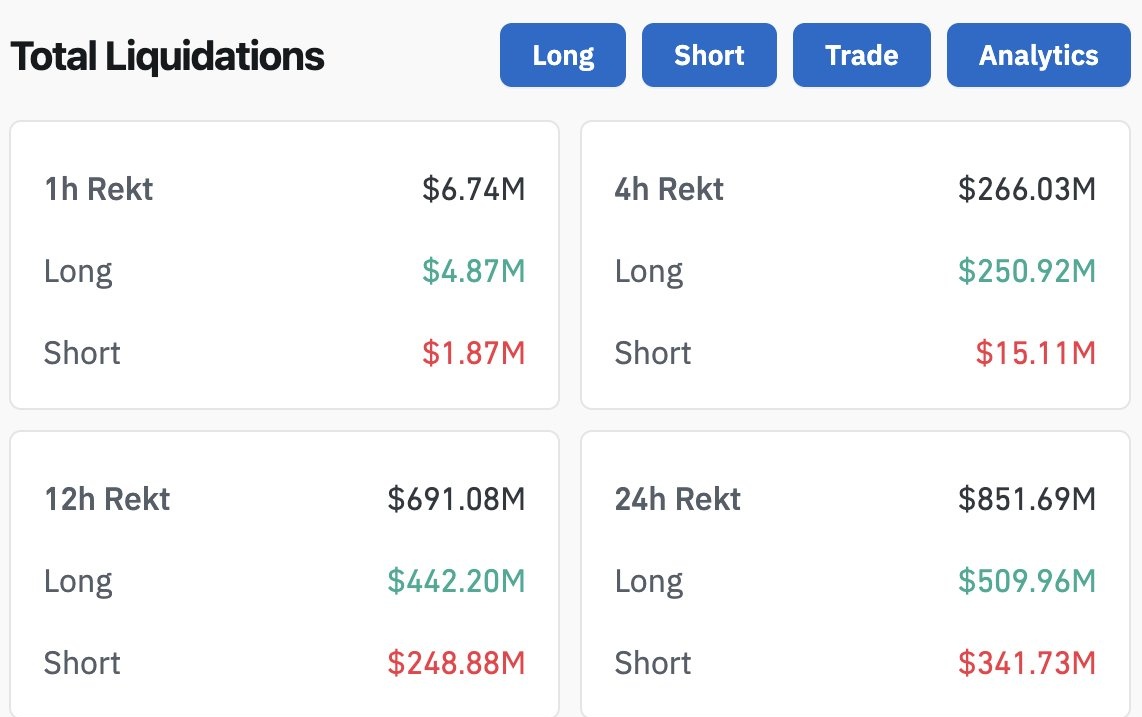Select the 12h Rekt card title
Screen dimensions: 1142x717
(x=107, y=499)
